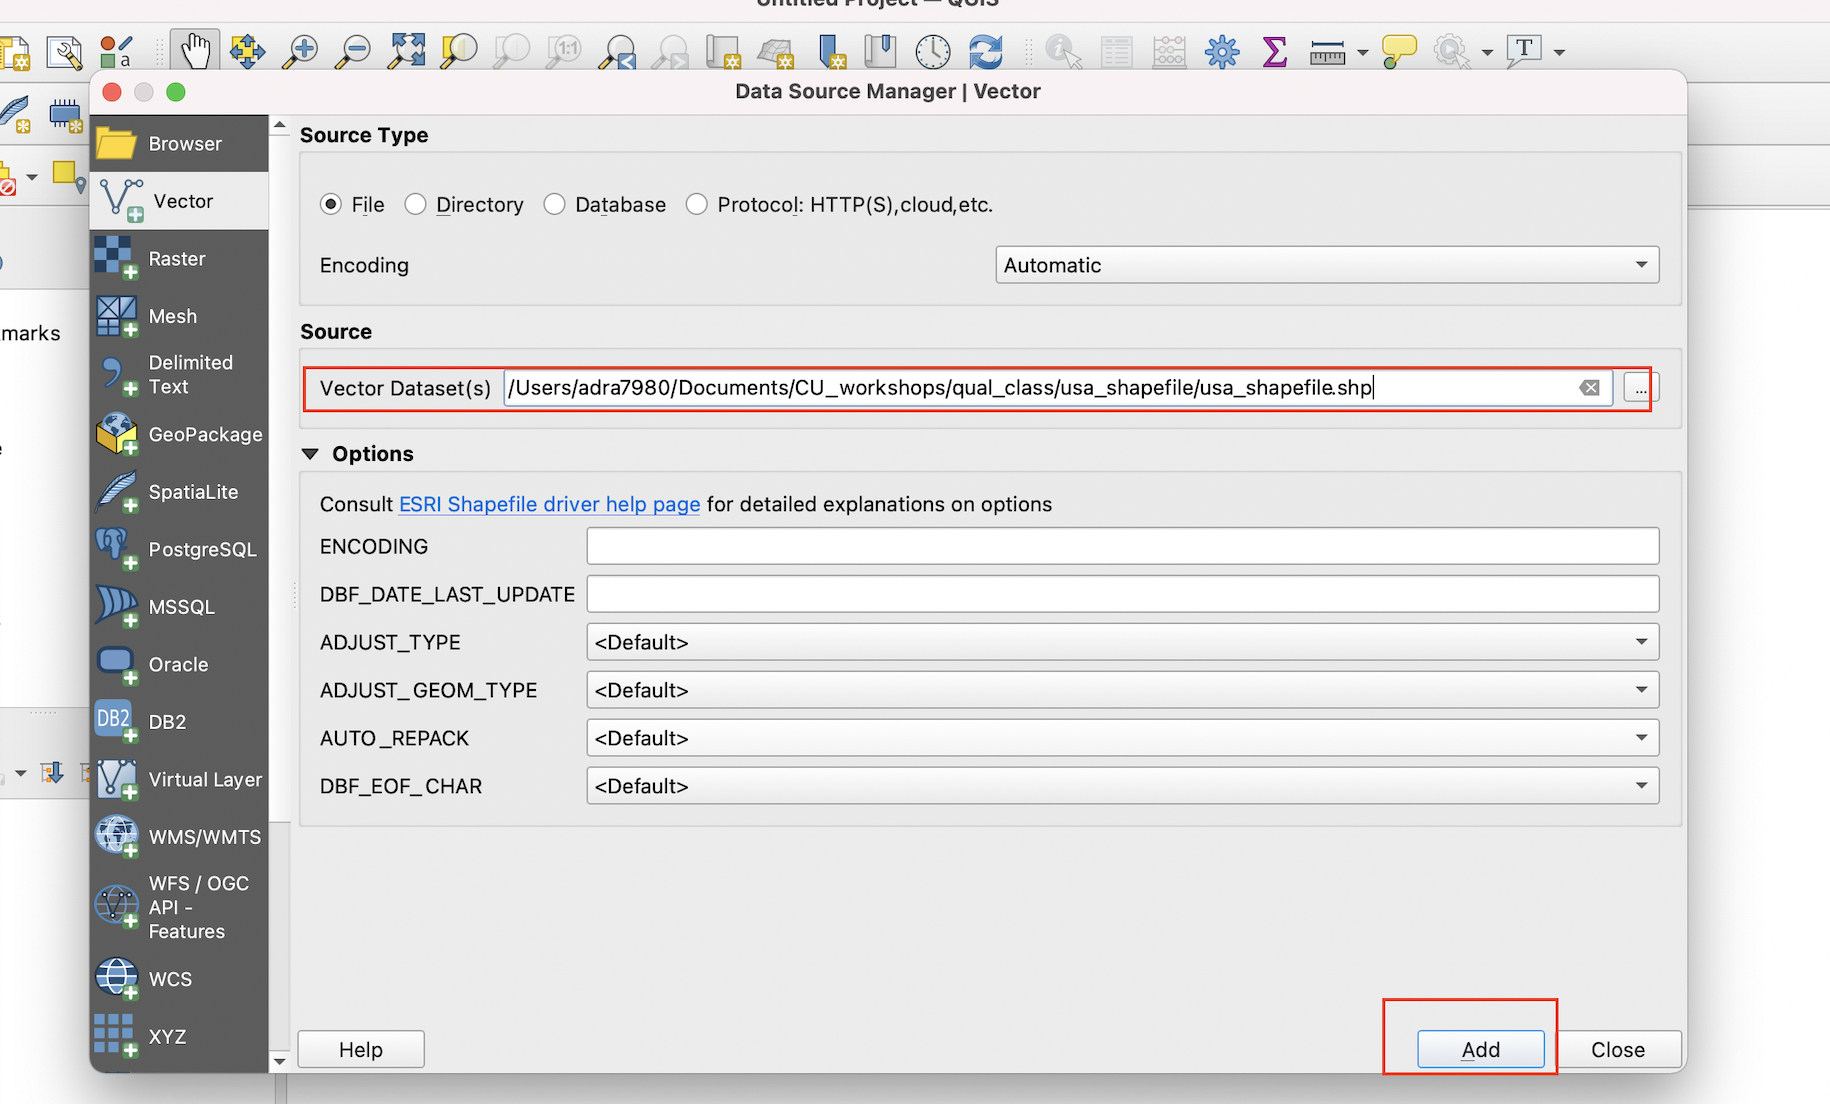Open the ESRI Shapefile driver help page
Image resolution: width=1830 pixels, height=1104 pixels.
tap(549, 505)
